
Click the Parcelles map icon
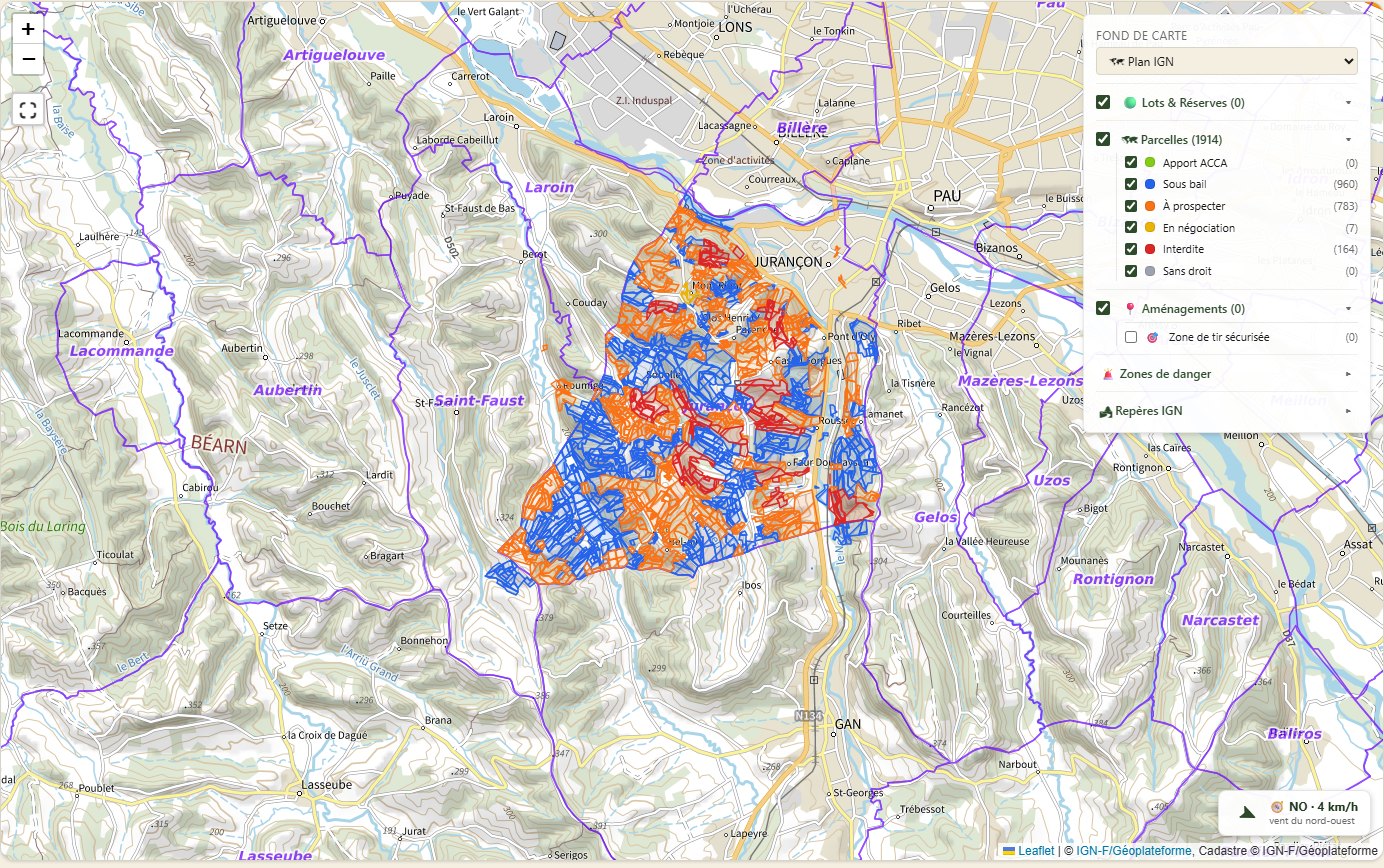(x=1130, y=140)
